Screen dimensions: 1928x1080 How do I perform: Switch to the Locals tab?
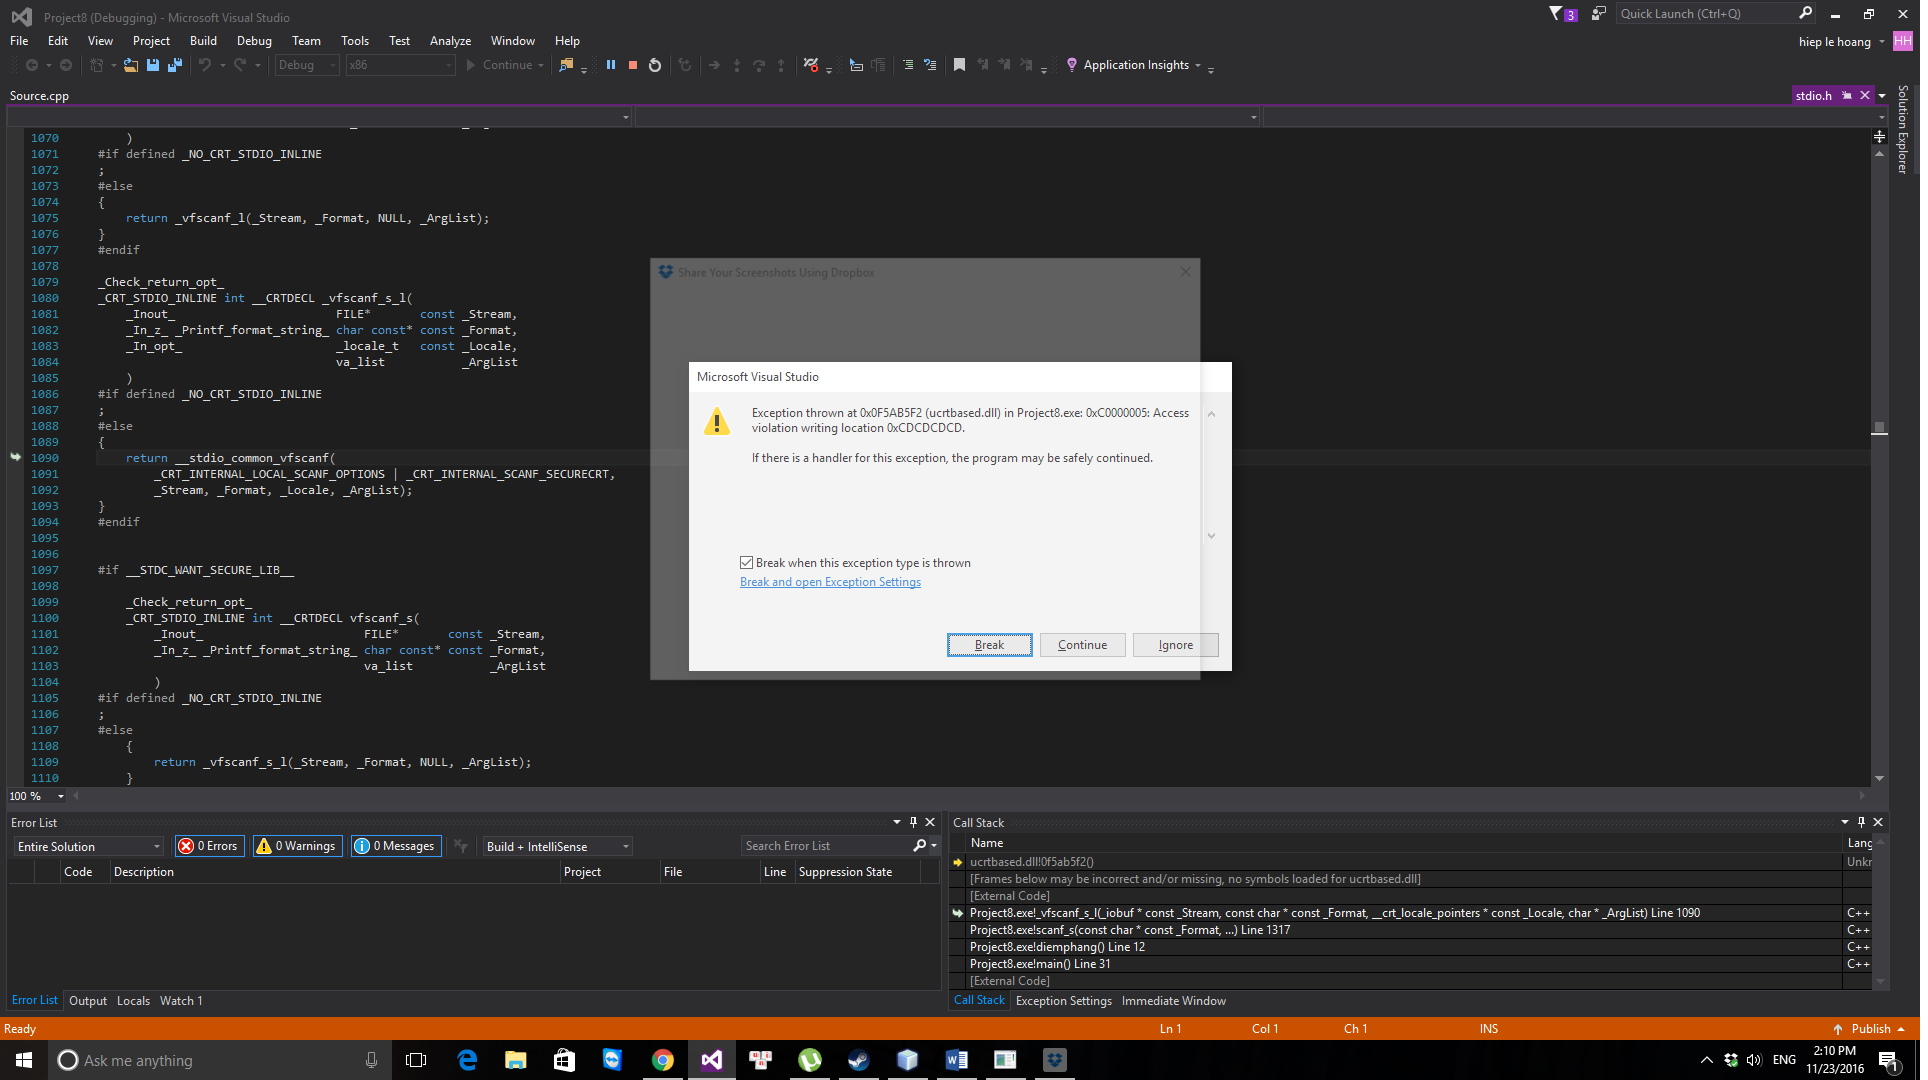tap(133, 1001)
